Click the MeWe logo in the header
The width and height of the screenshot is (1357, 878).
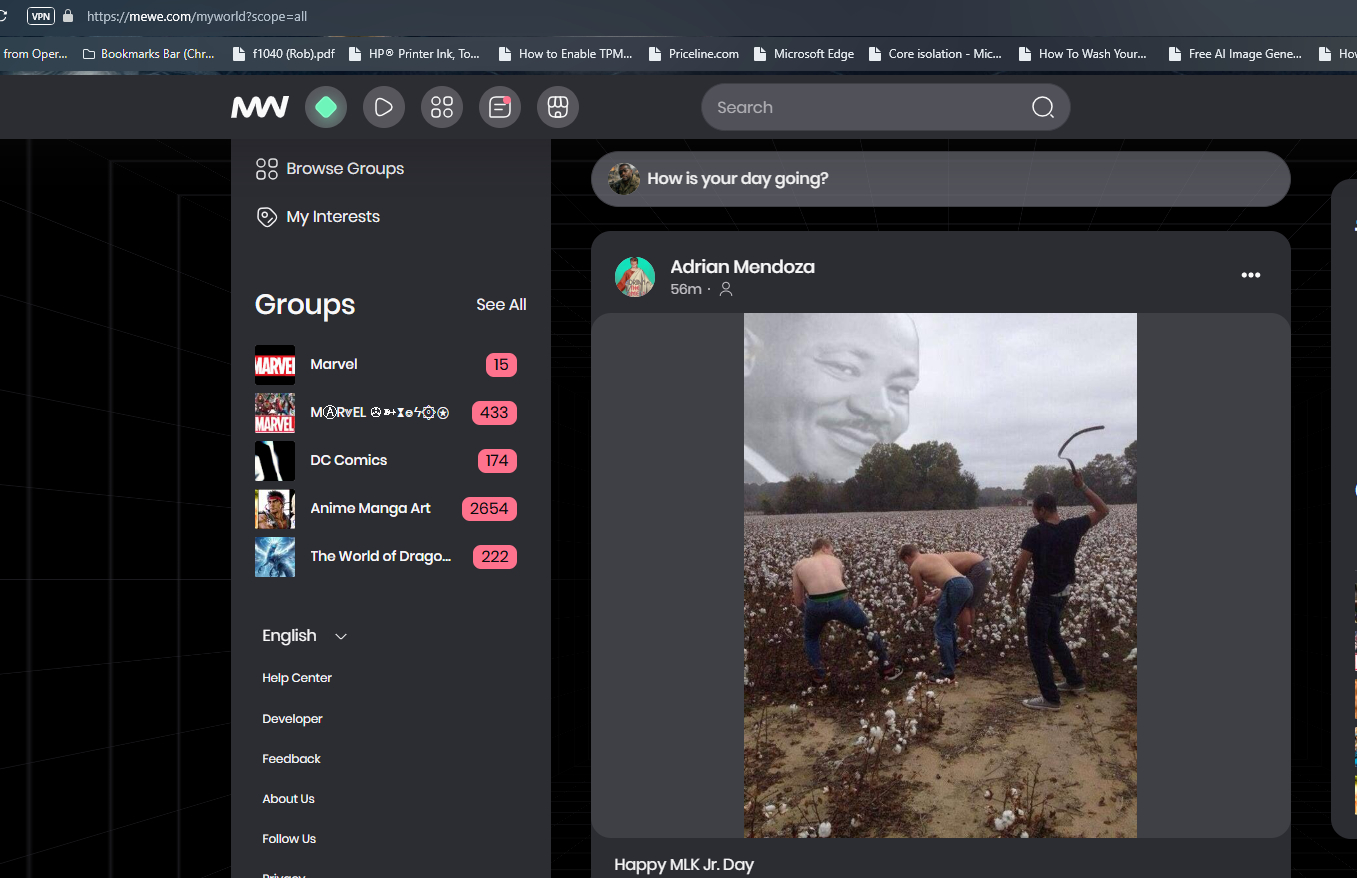[x=260, y=107]
